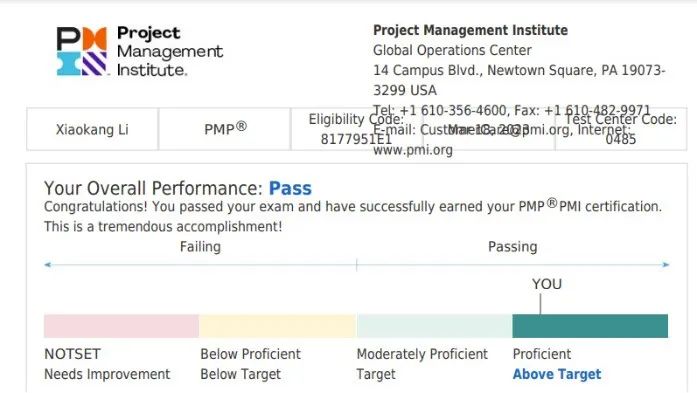Image resolution: width=697 pixels, height=393 pixels.
Task: Click the Above Target label
Action: (x=557, y=374)
